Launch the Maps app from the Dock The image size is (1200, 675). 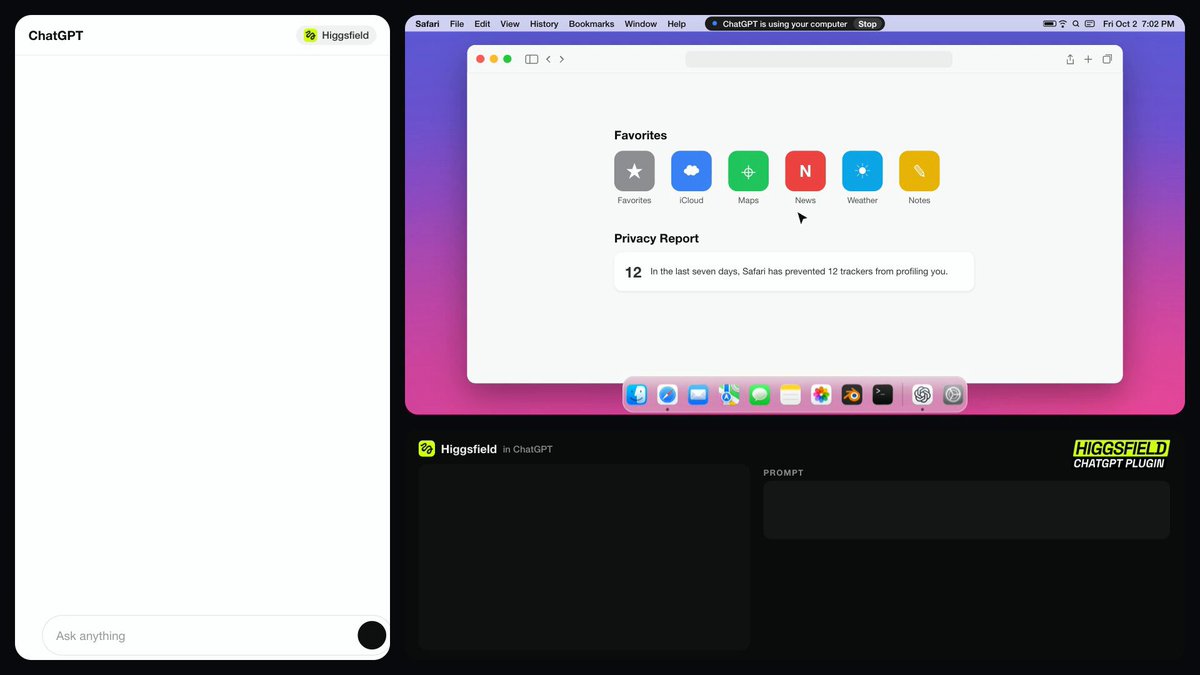(729, 395)
